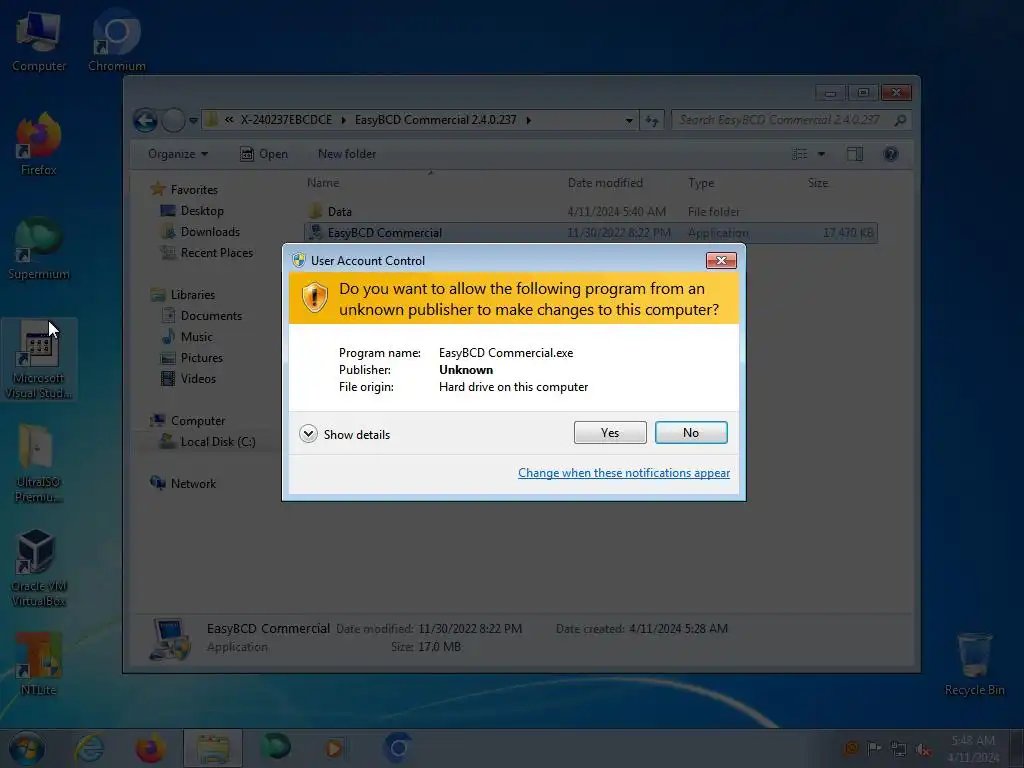Switch to Windows Explorer taskbar button
1024x768 pixels.
pos(213,748)
